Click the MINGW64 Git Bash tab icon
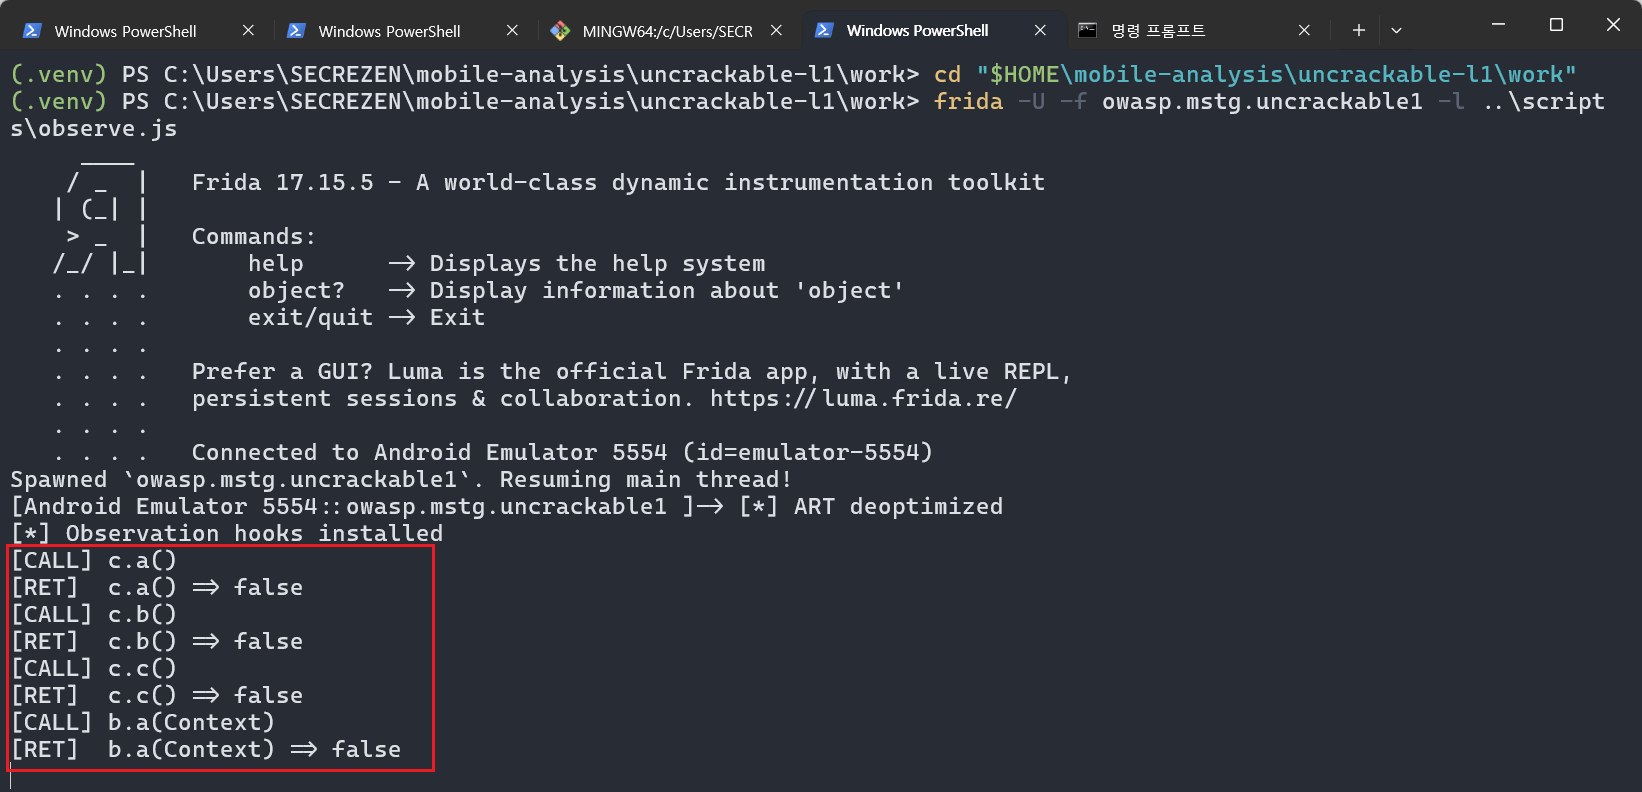This screenshot has height=792, width=1642. click(560, 31)
